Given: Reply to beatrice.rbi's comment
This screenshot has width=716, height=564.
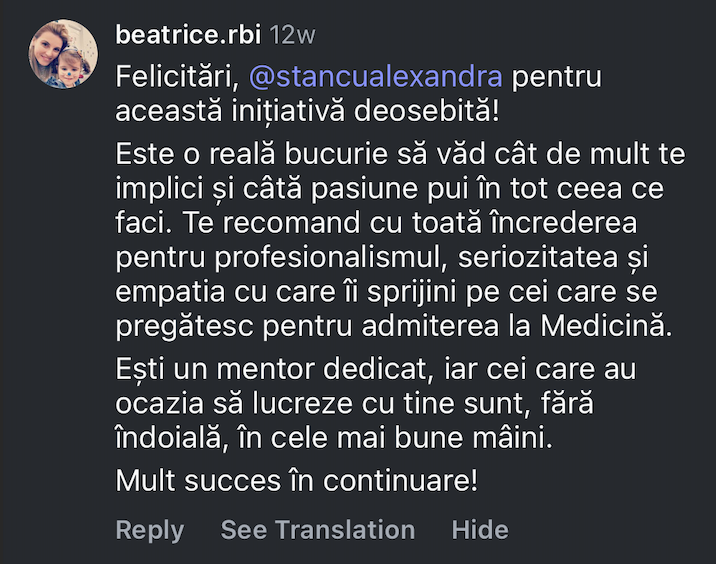Looking at the screenshot, I should coord(149,529).
